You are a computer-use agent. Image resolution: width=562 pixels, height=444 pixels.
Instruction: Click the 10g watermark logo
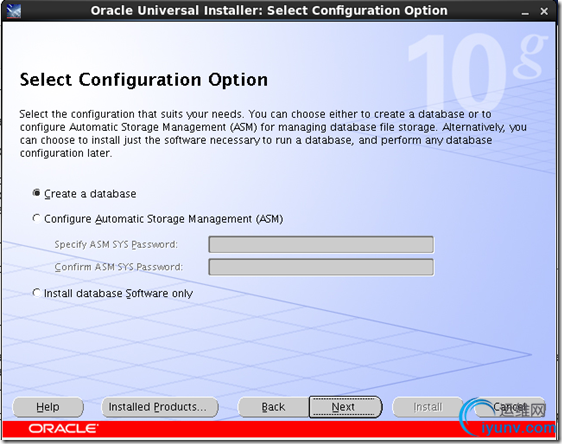477,71
